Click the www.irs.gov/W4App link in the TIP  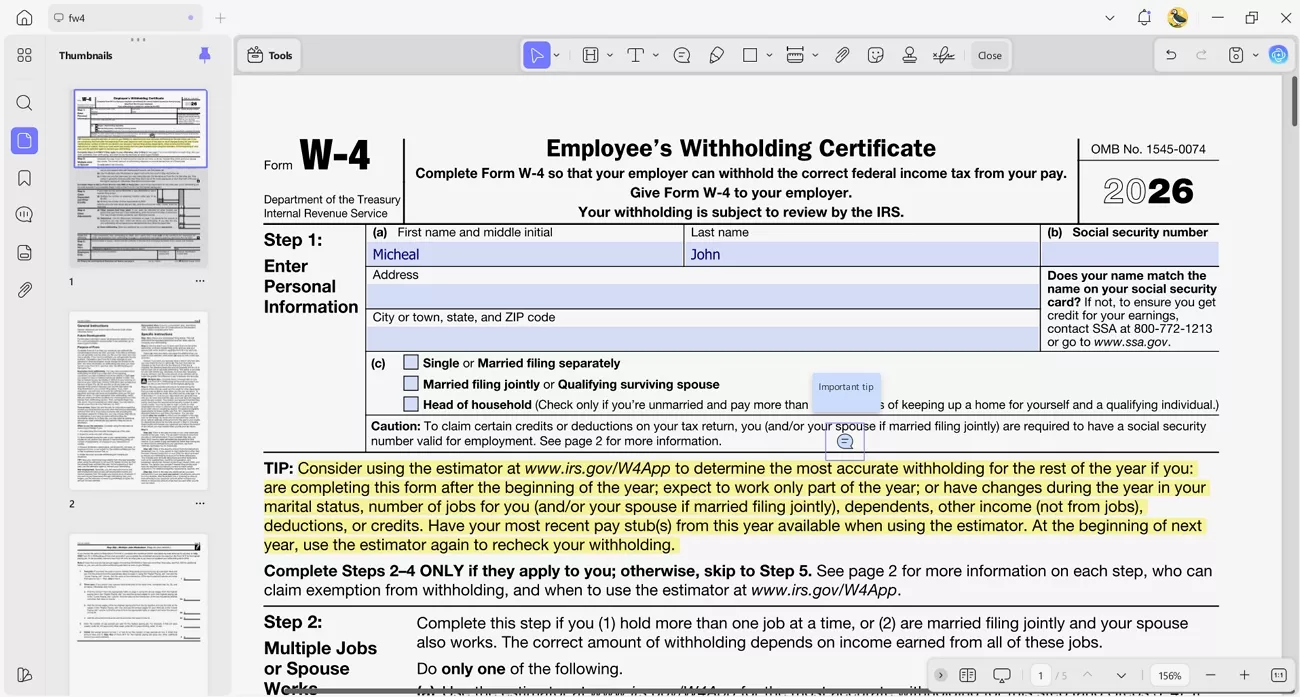click(x=597, y=468)
